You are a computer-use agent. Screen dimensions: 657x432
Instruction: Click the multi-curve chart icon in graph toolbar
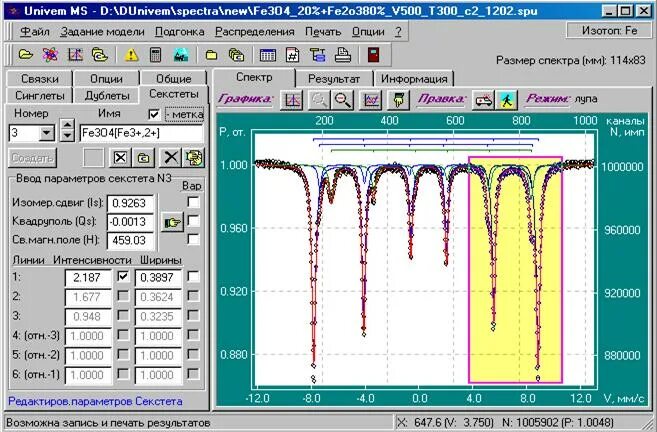click(371, 100)
